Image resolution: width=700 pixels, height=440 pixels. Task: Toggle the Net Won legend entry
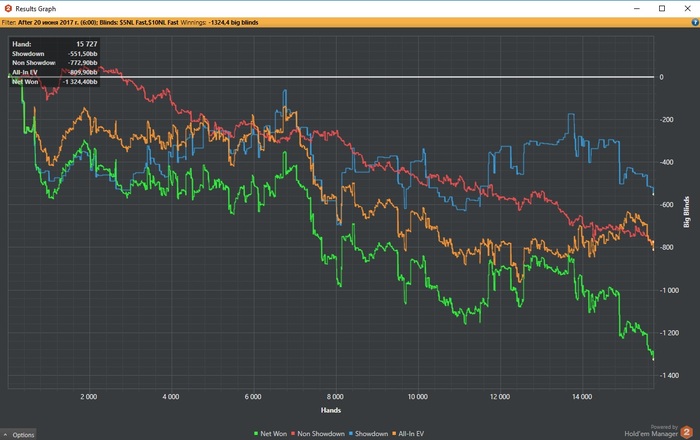[271, 434]
